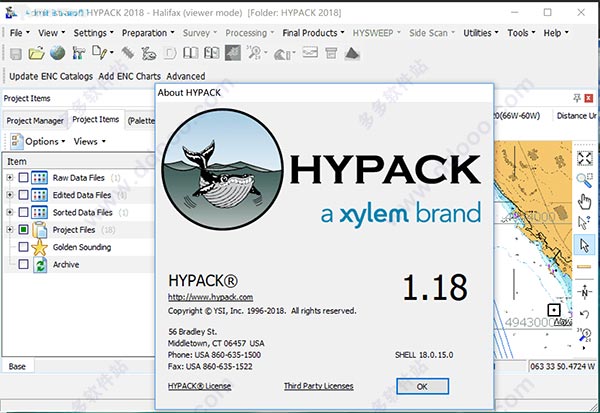Click the dark gray square image toolbar icon
This screenshot has height=413, width=600.
[233, 53]
